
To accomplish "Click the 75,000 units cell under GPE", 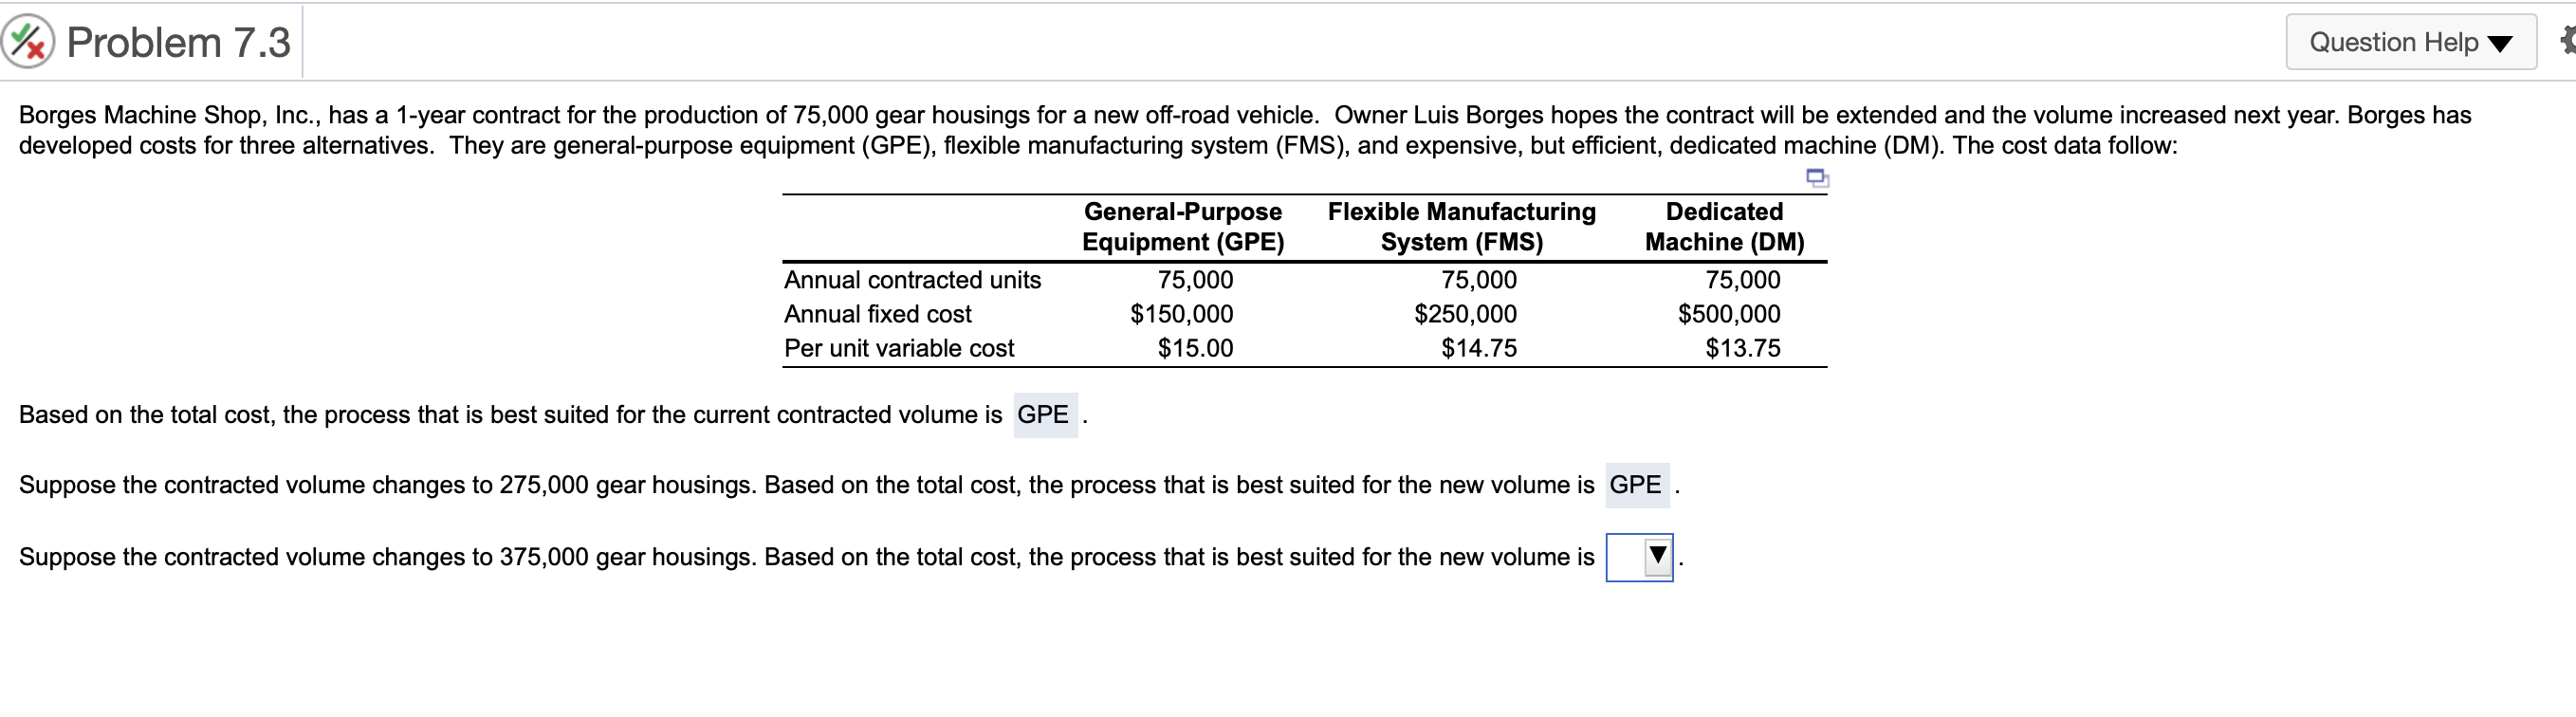I will coord(1195,280).
